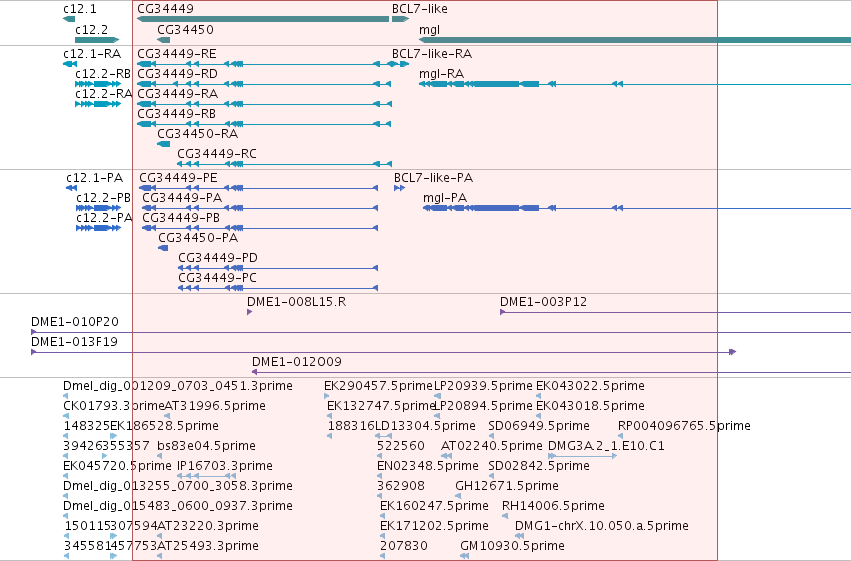Select the EK132747.5prime EST label
This screenshot has height=561, width=851.
[382, 406]
